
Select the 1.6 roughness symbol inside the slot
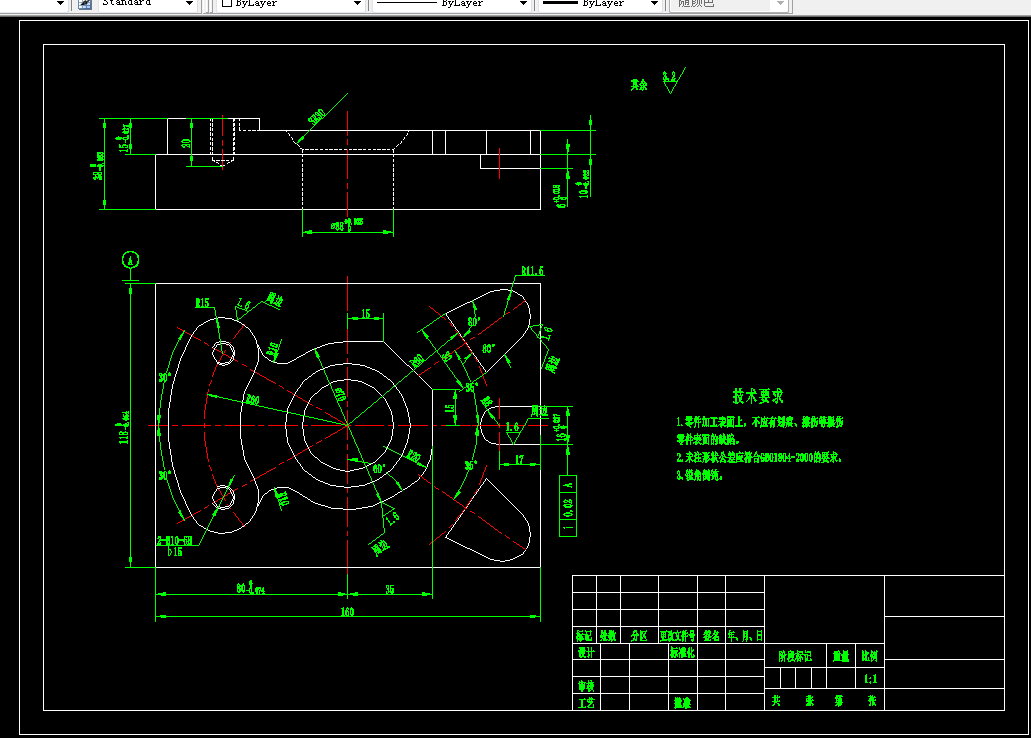pyautogui.click(x=513, y=432)
